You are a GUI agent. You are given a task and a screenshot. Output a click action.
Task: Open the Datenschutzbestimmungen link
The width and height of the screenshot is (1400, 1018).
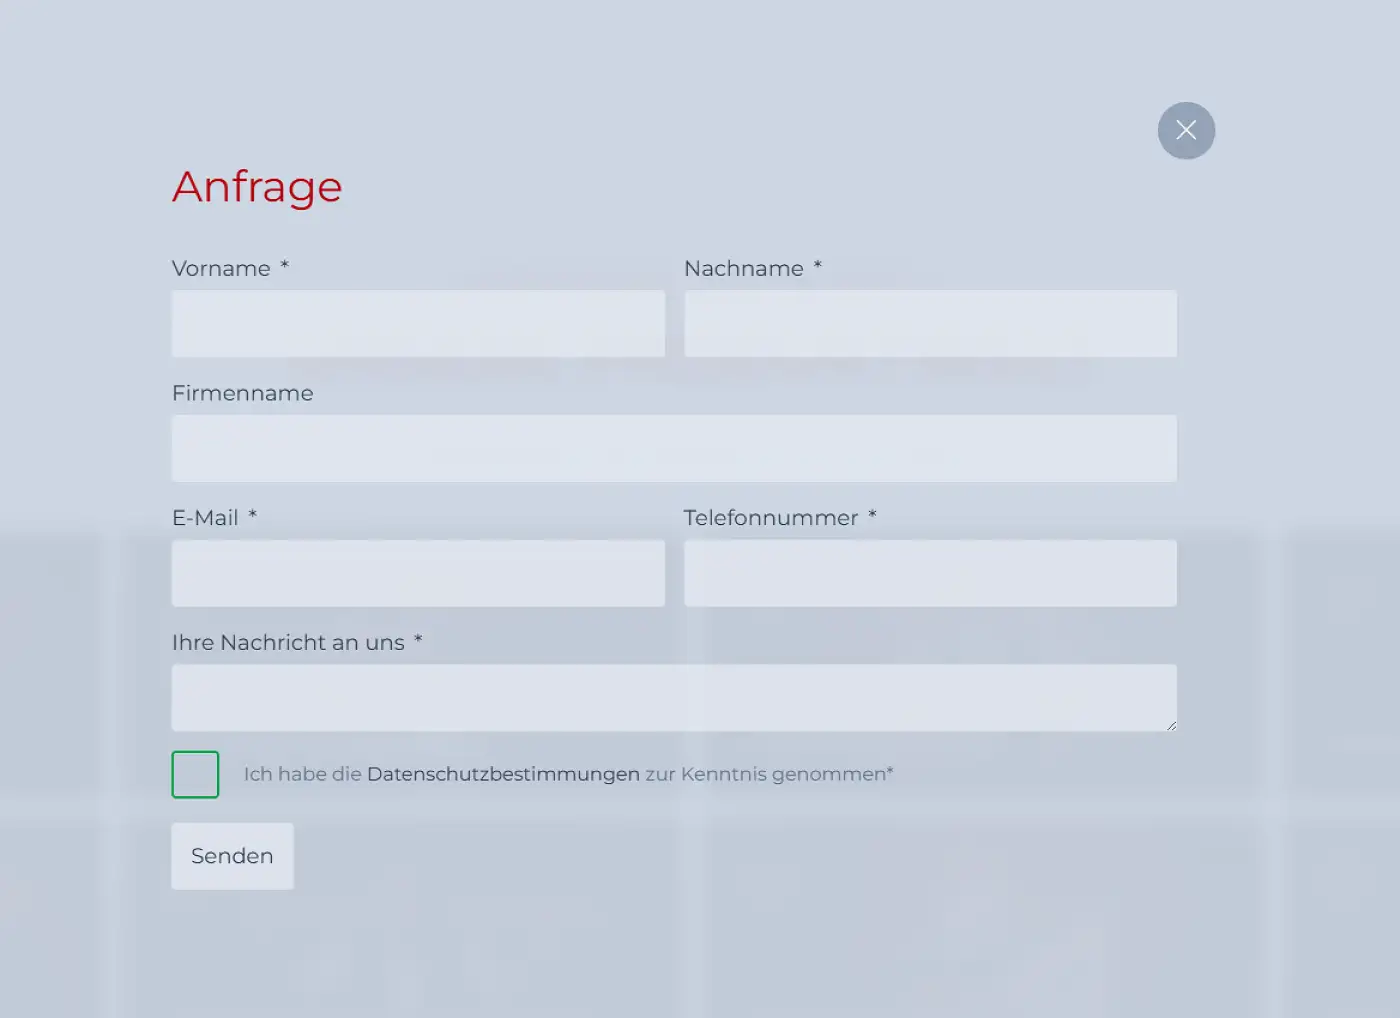(x=503, y=774)
